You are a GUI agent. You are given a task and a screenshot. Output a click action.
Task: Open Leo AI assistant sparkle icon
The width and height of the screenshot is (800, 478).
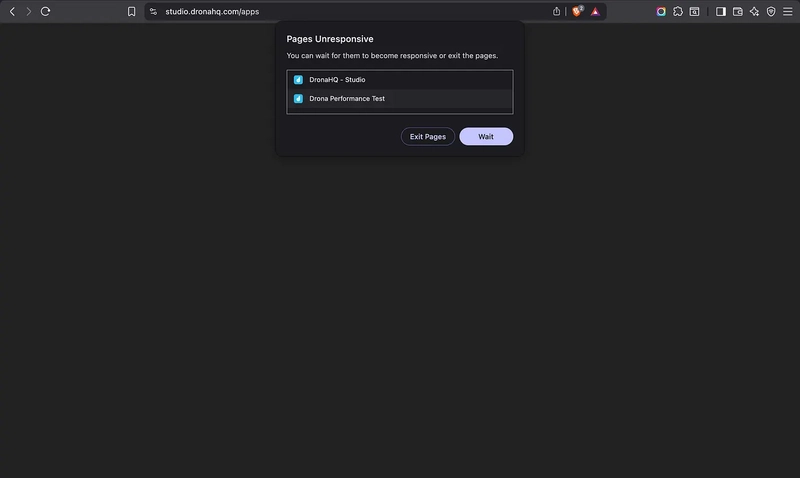(754, 11)
